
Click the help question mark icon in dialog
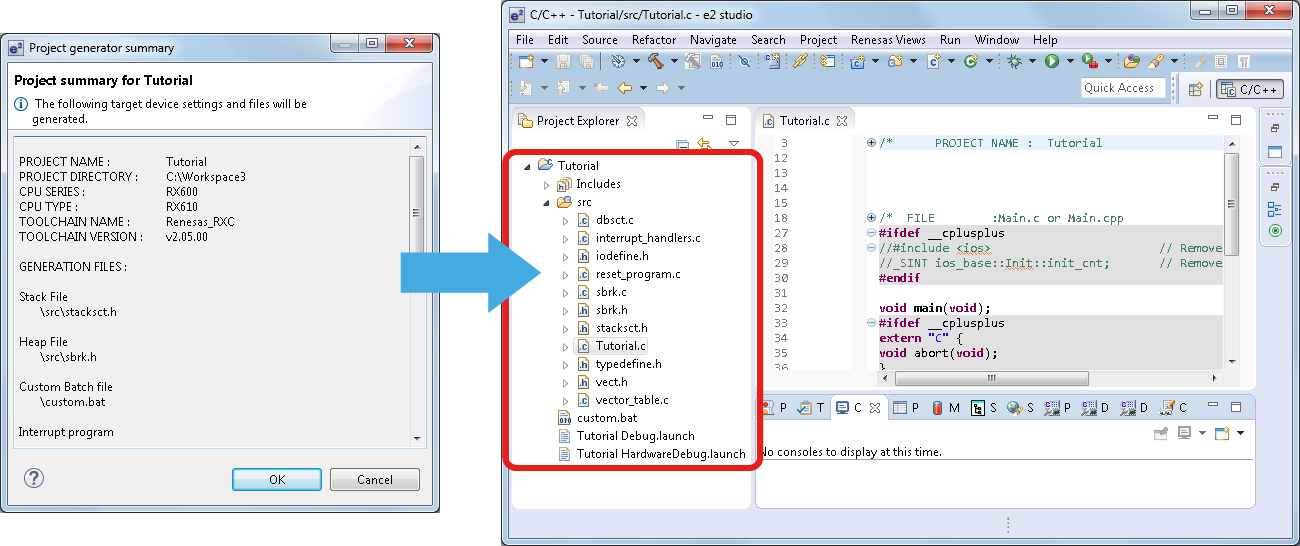[34, 479]
